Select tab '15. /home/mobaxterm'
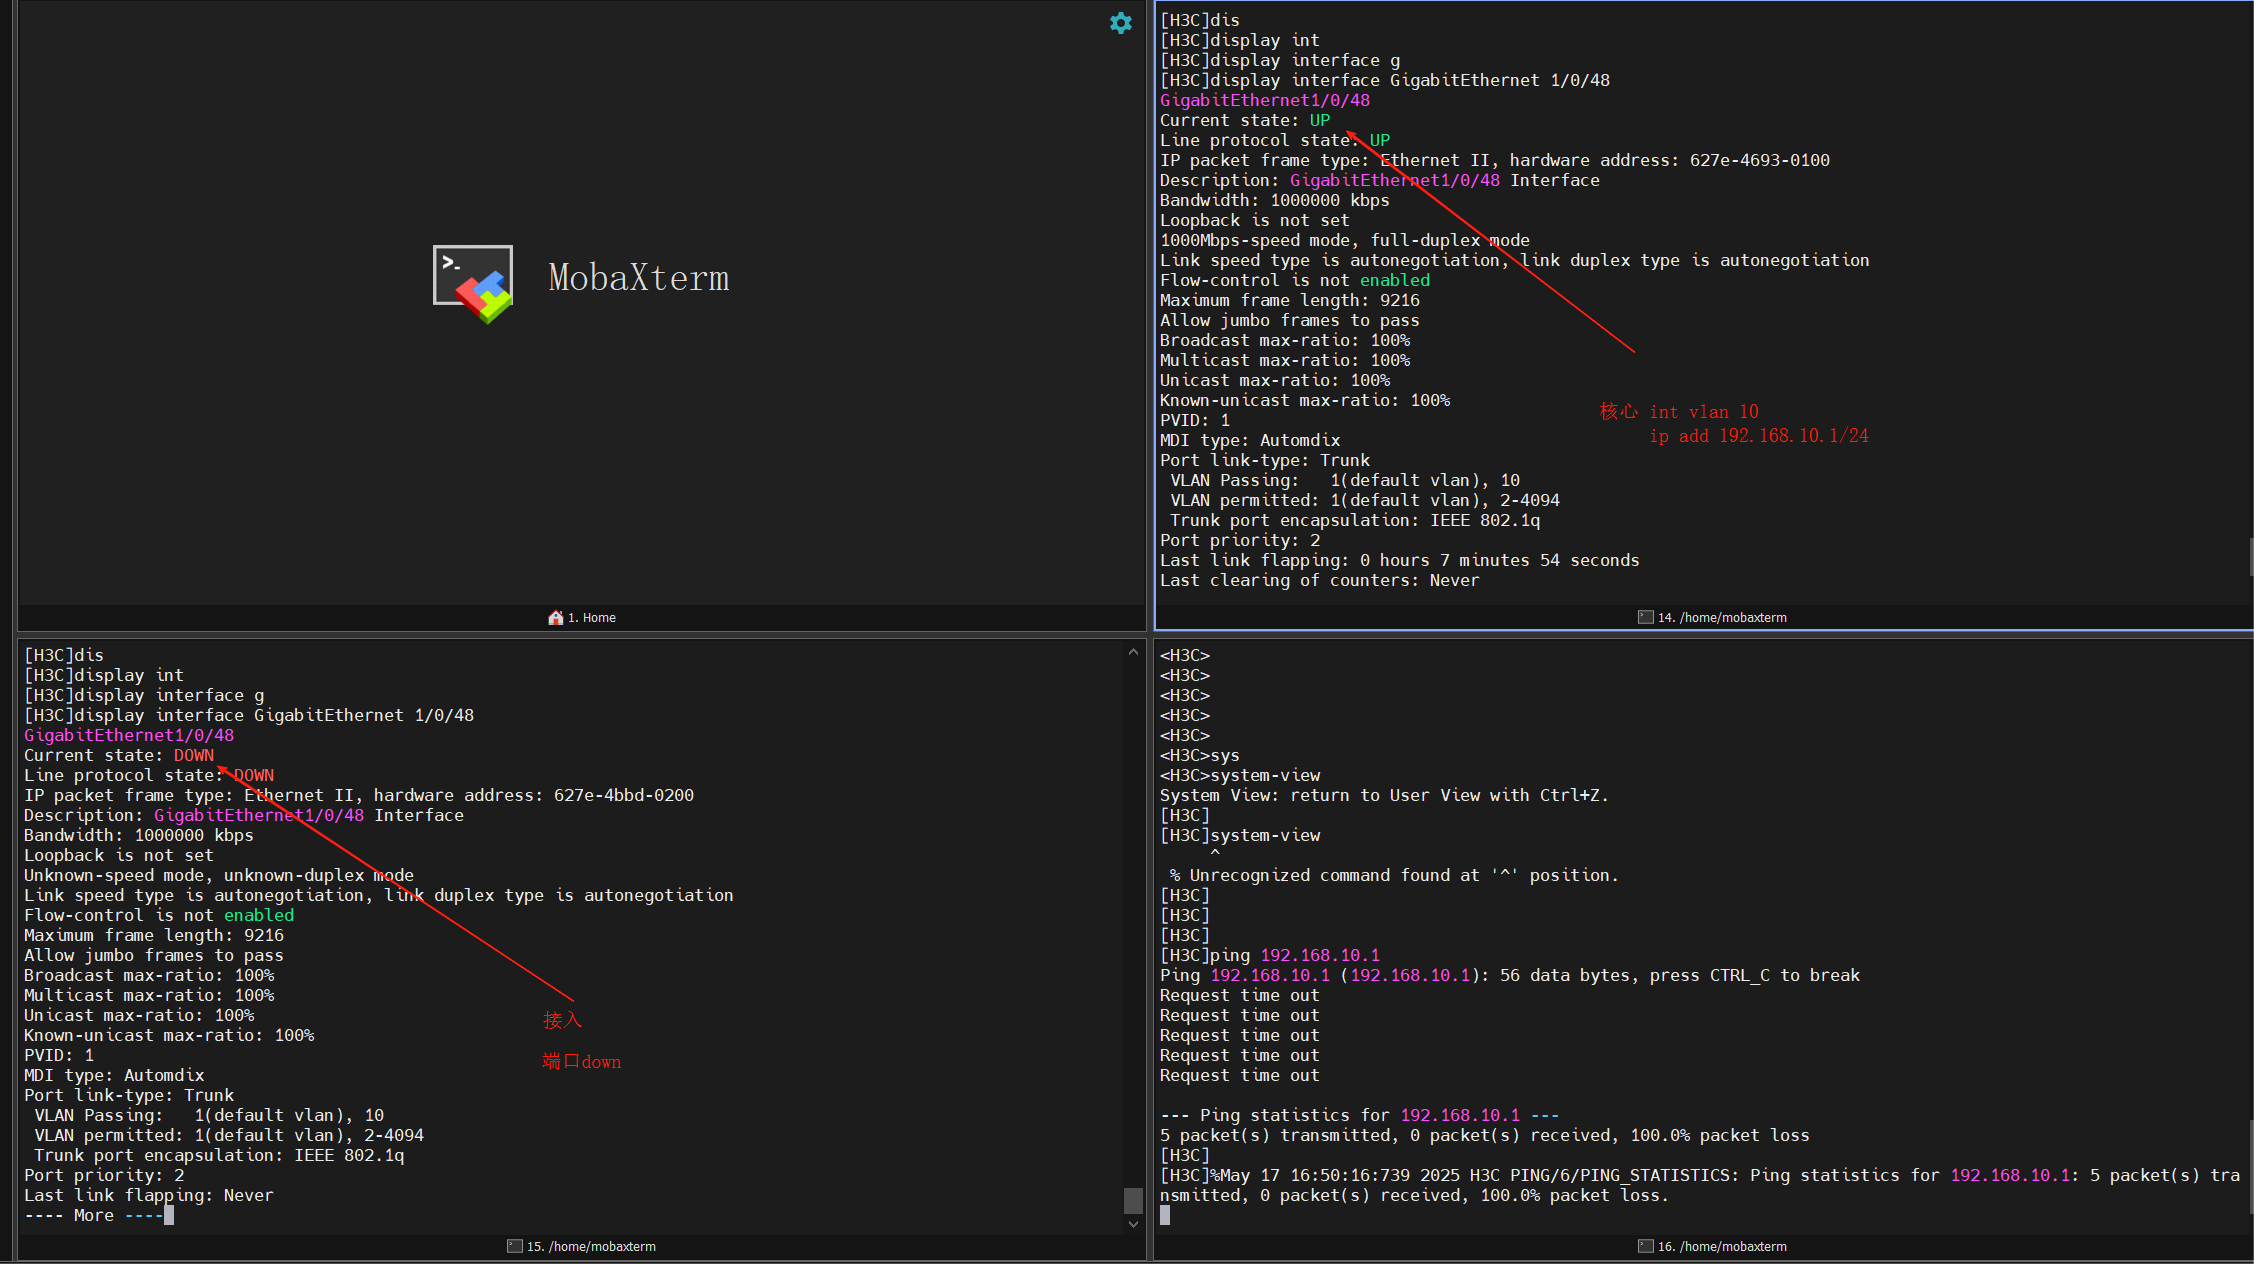This screenshot has height=1264, width=2254. tap(591, 1247)
